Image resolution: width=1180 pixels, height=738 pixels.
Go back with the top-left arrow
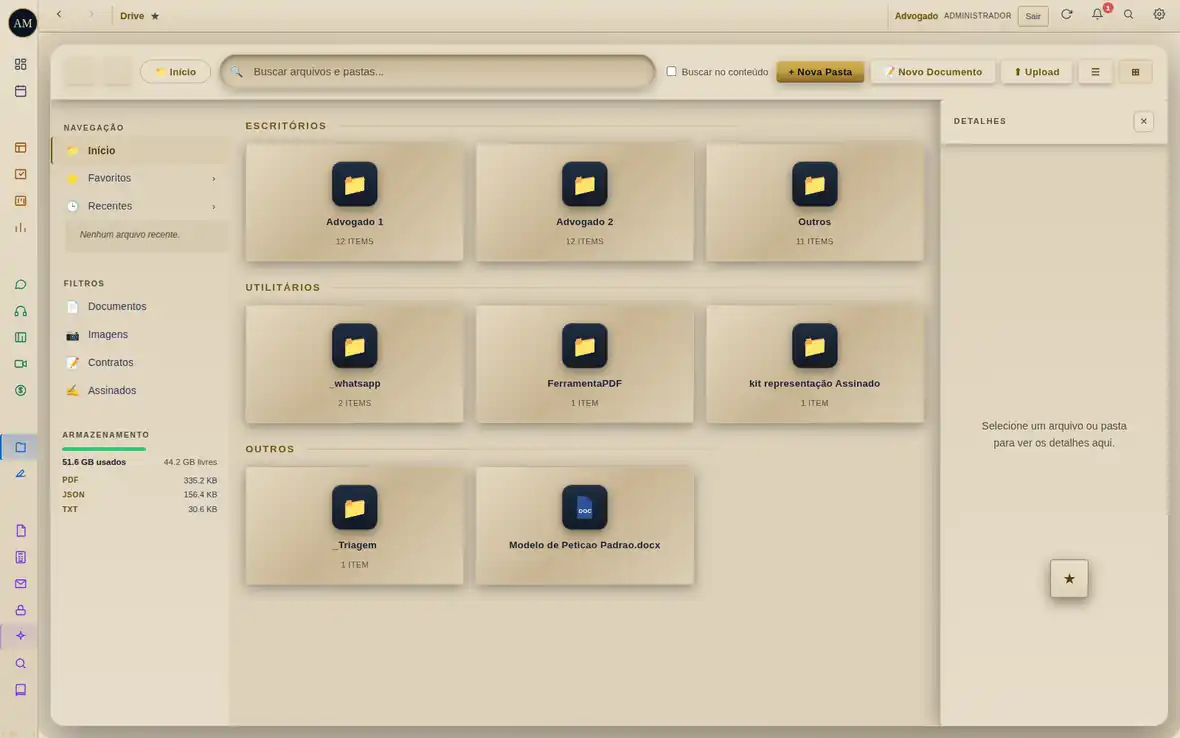(x=59, y=14)
